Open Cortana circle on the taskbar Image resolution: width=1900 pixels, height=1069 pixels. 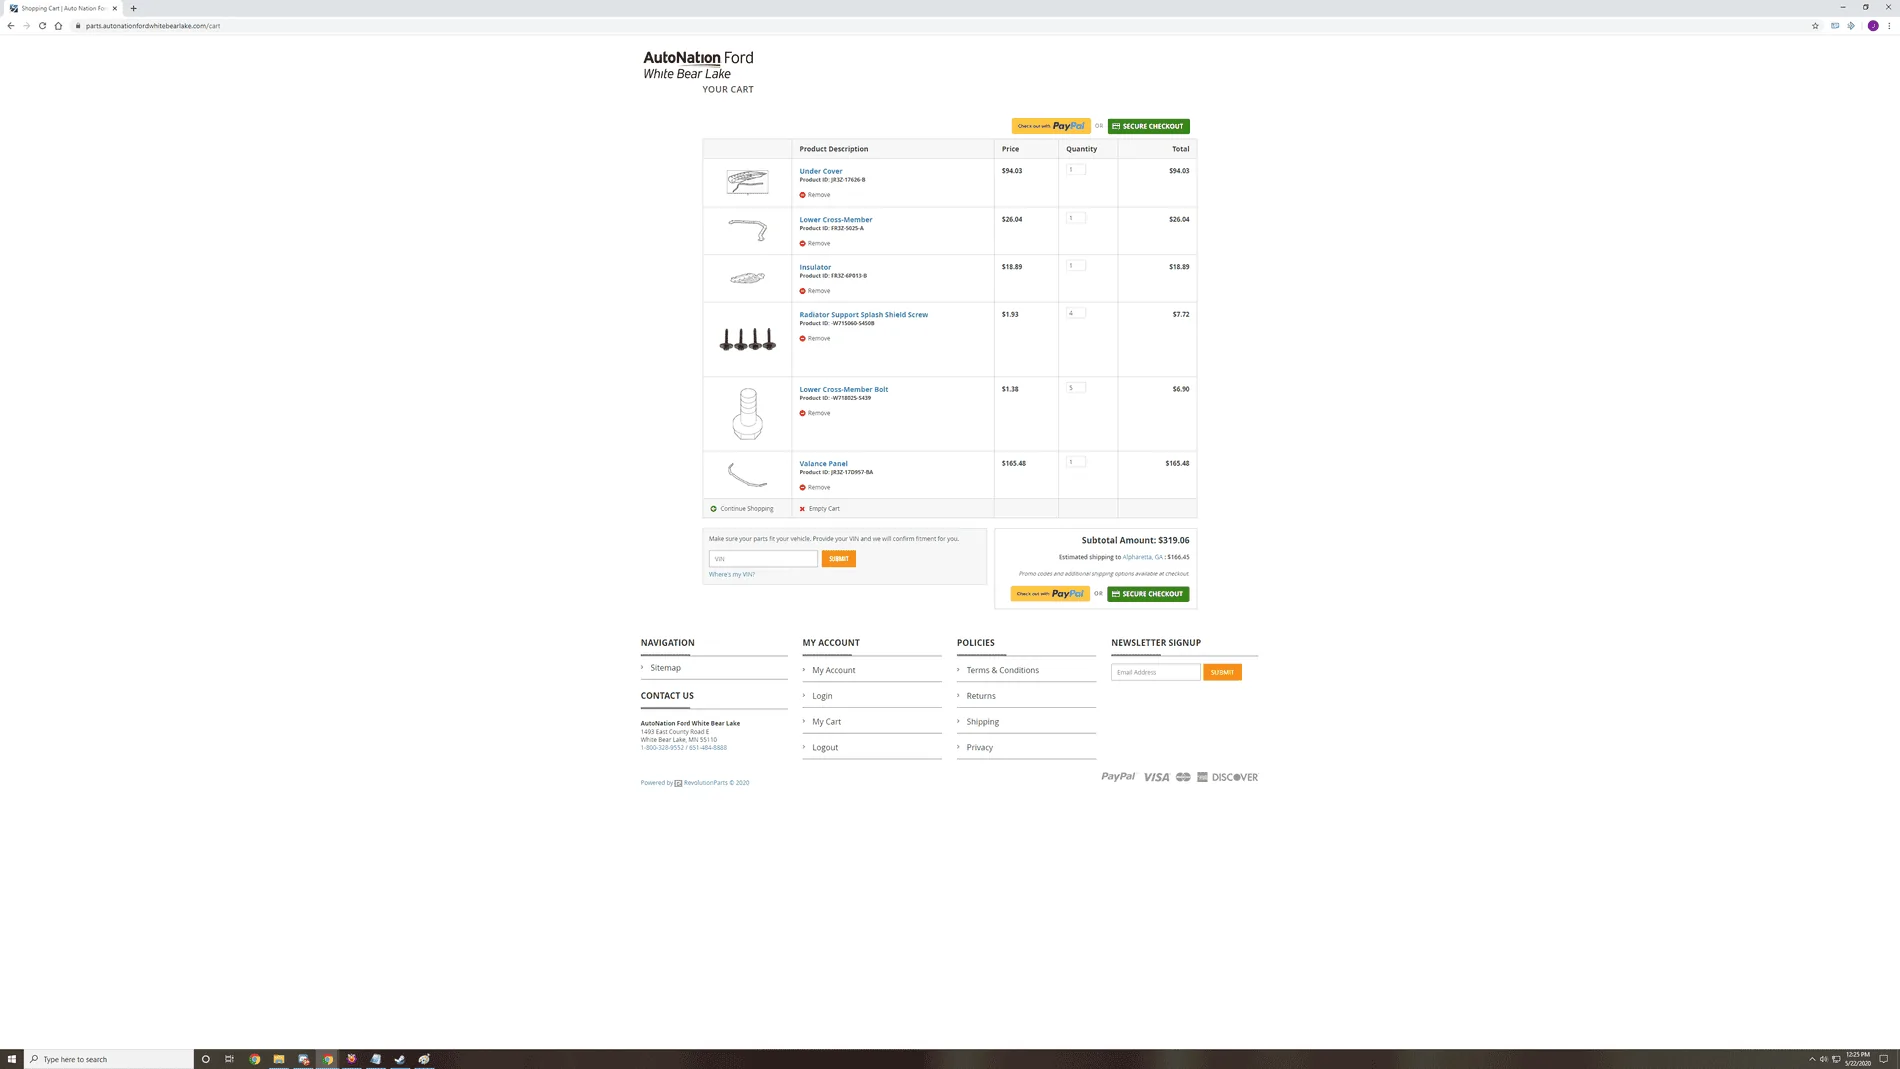point(205,1059)
